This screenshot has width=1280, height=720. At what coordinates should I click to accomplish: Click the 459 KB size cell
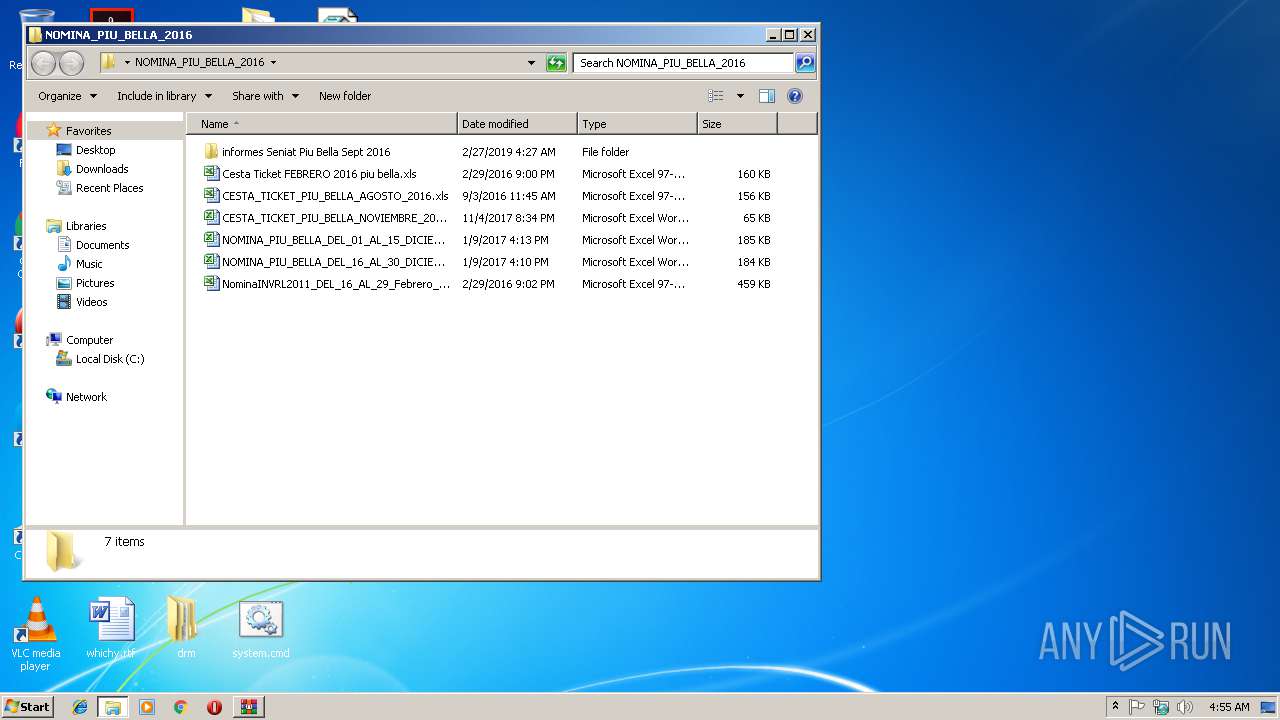pos(754,284)
